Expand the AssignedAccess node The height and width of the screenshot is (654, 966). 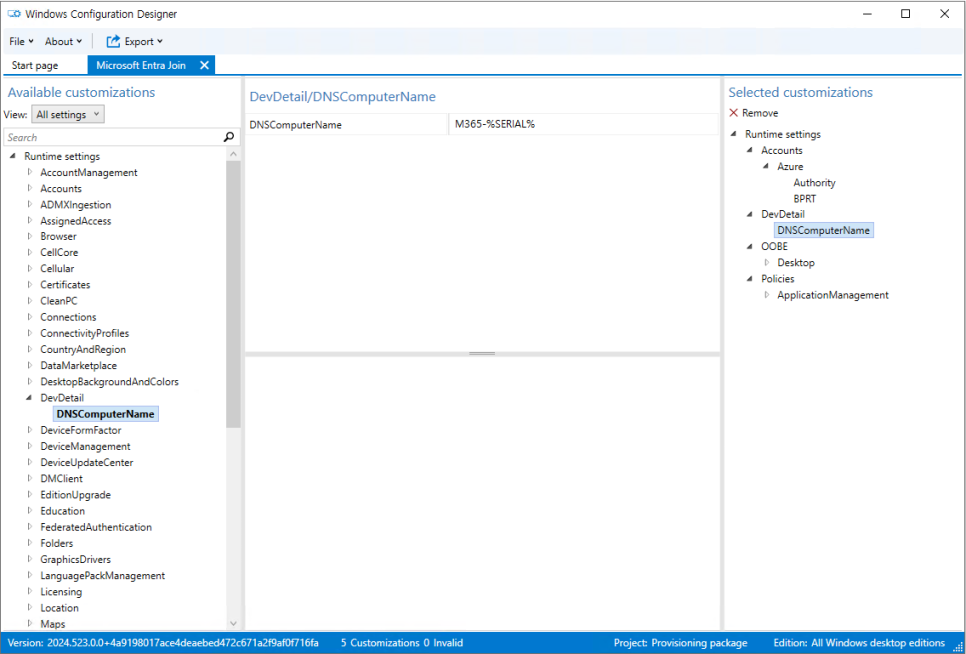point(30,220)
